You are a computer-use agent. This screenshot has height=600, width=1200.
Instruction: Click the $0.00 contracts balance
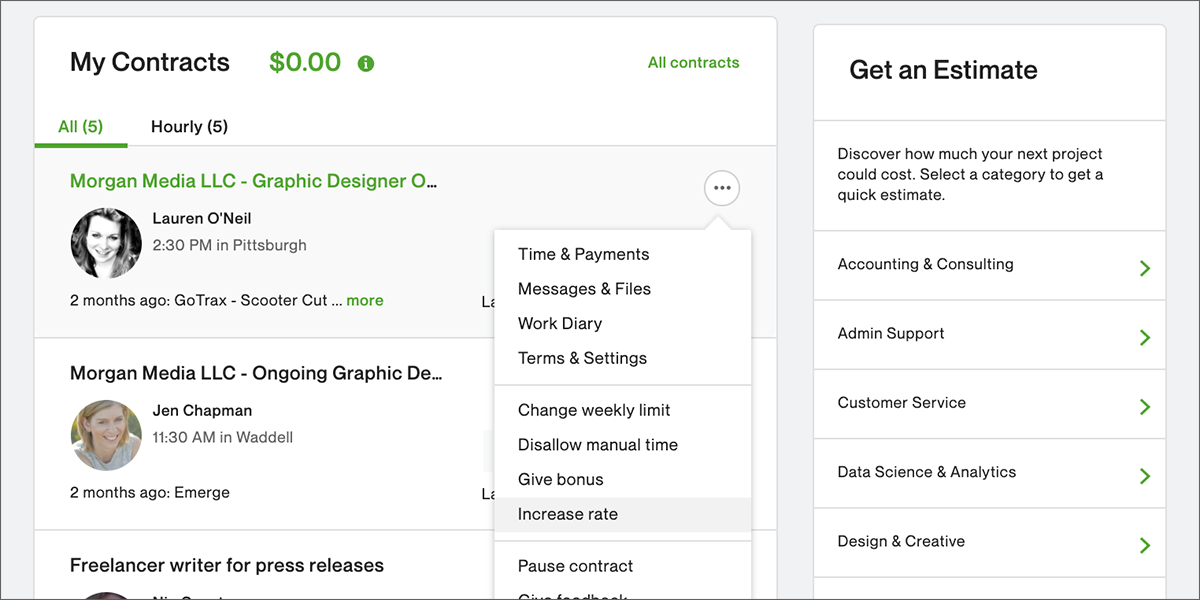305,62
